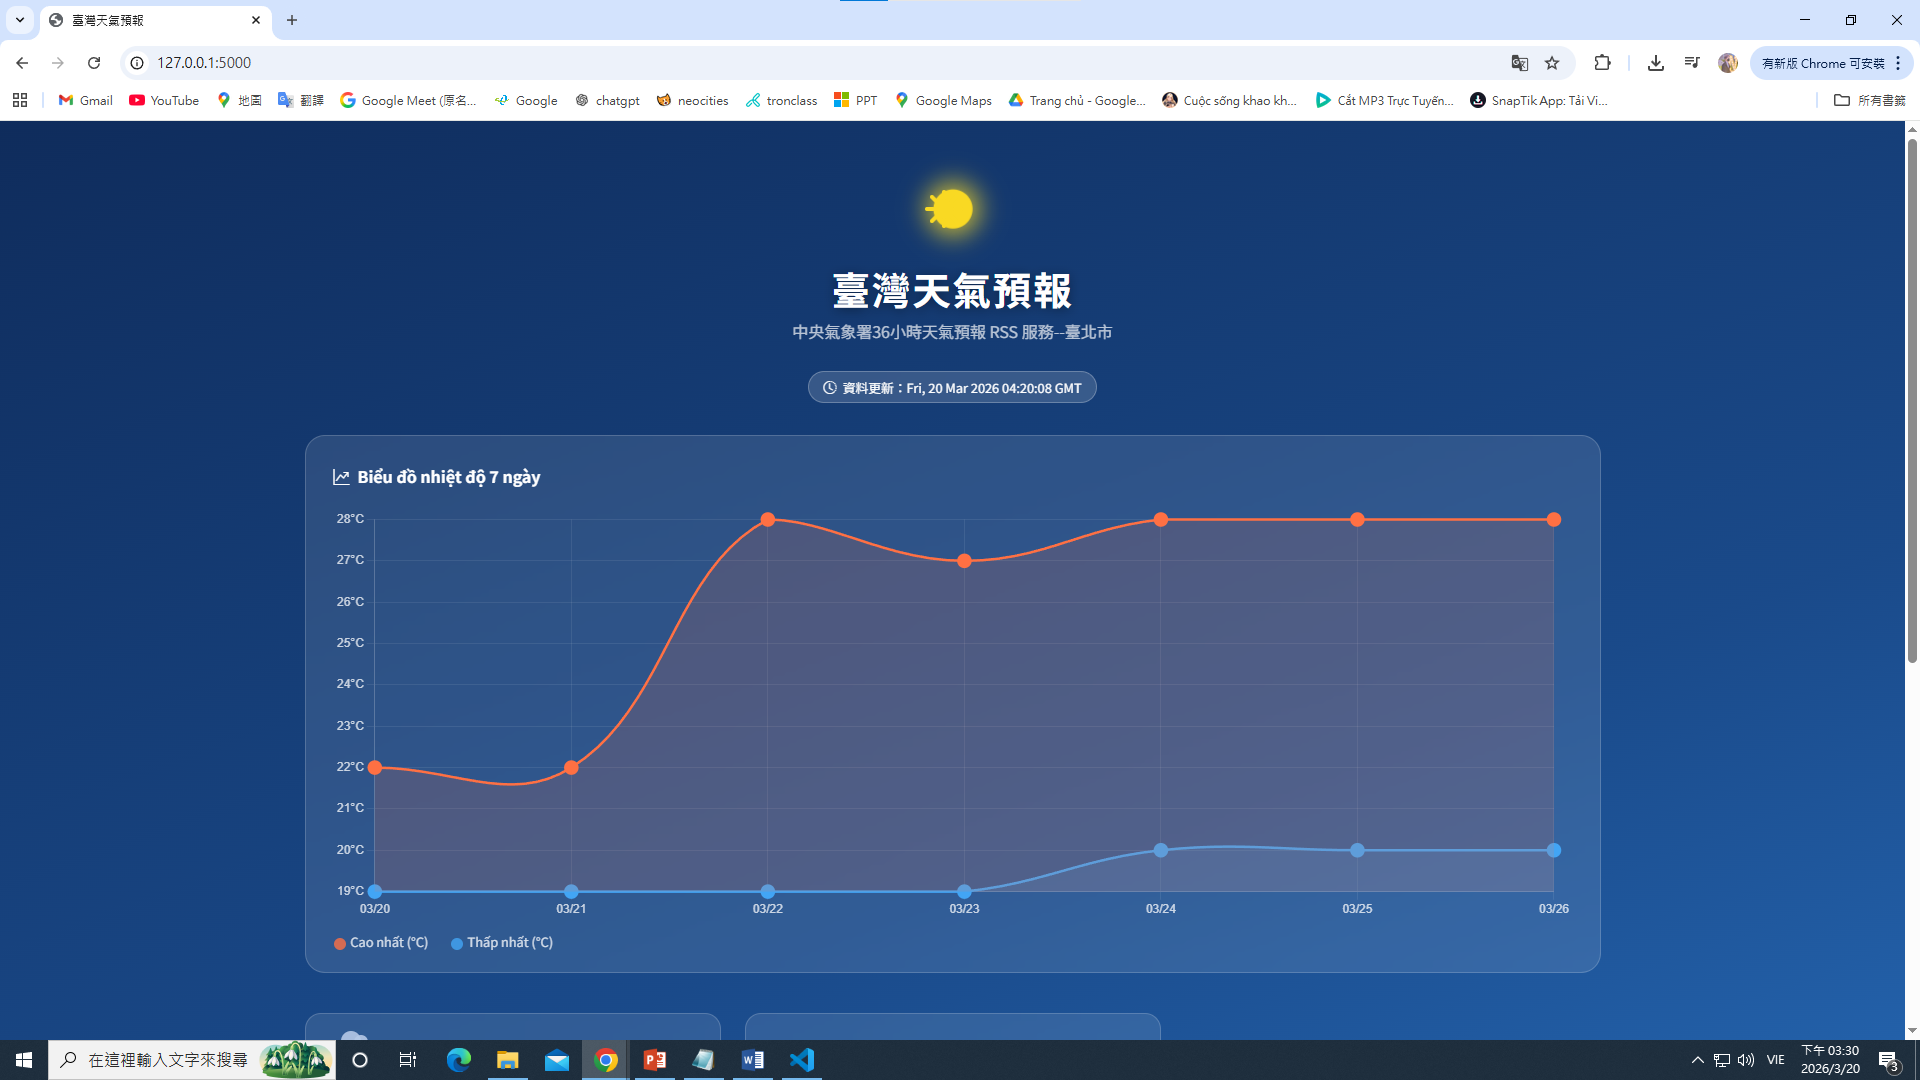Click the browser reload page icon
The image size is (1920, 1080).
[94, 63]
